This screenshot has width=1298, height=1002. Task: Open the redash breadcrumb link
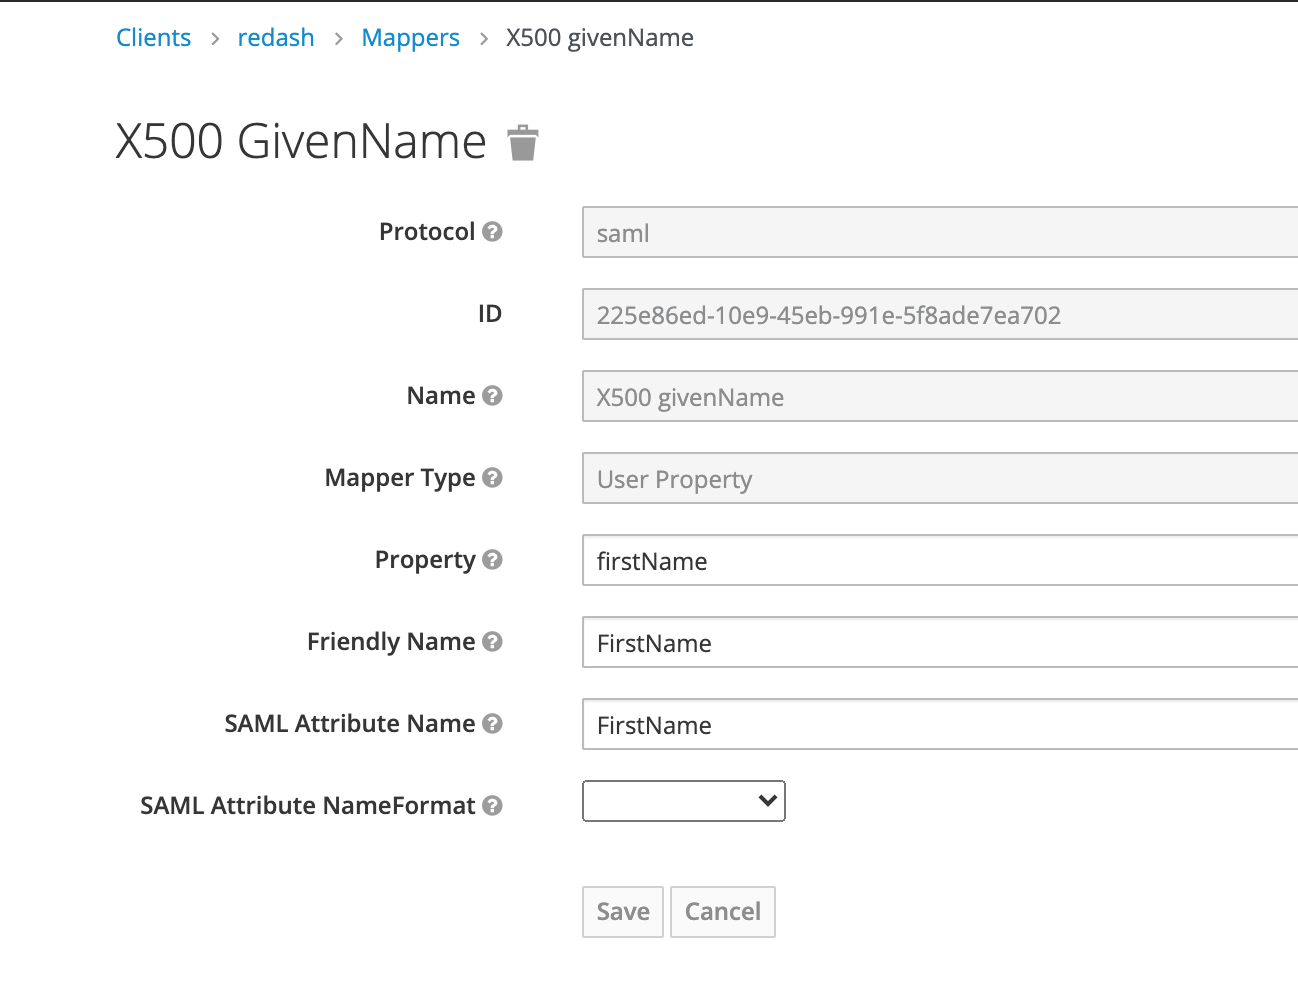point(276,38)
